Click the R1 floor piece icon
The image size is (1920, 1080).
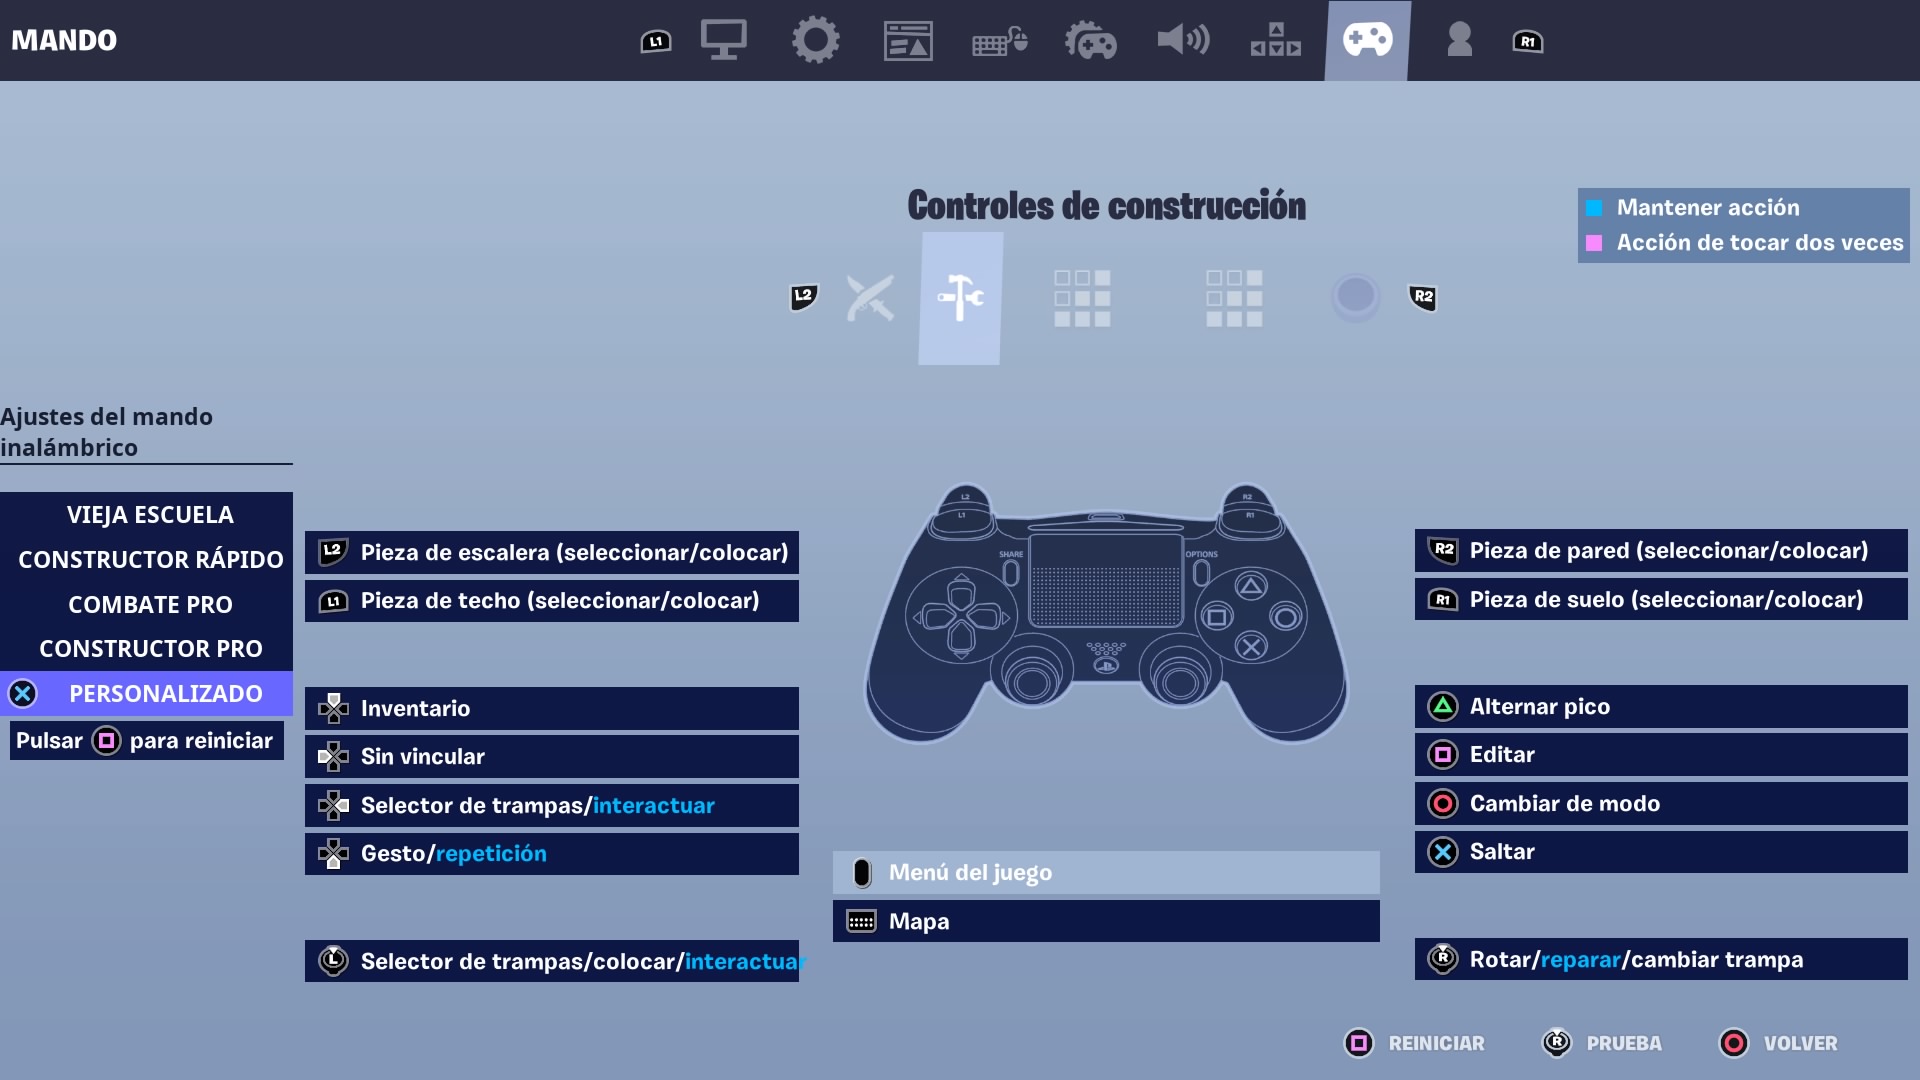[x=1443, y=600]
